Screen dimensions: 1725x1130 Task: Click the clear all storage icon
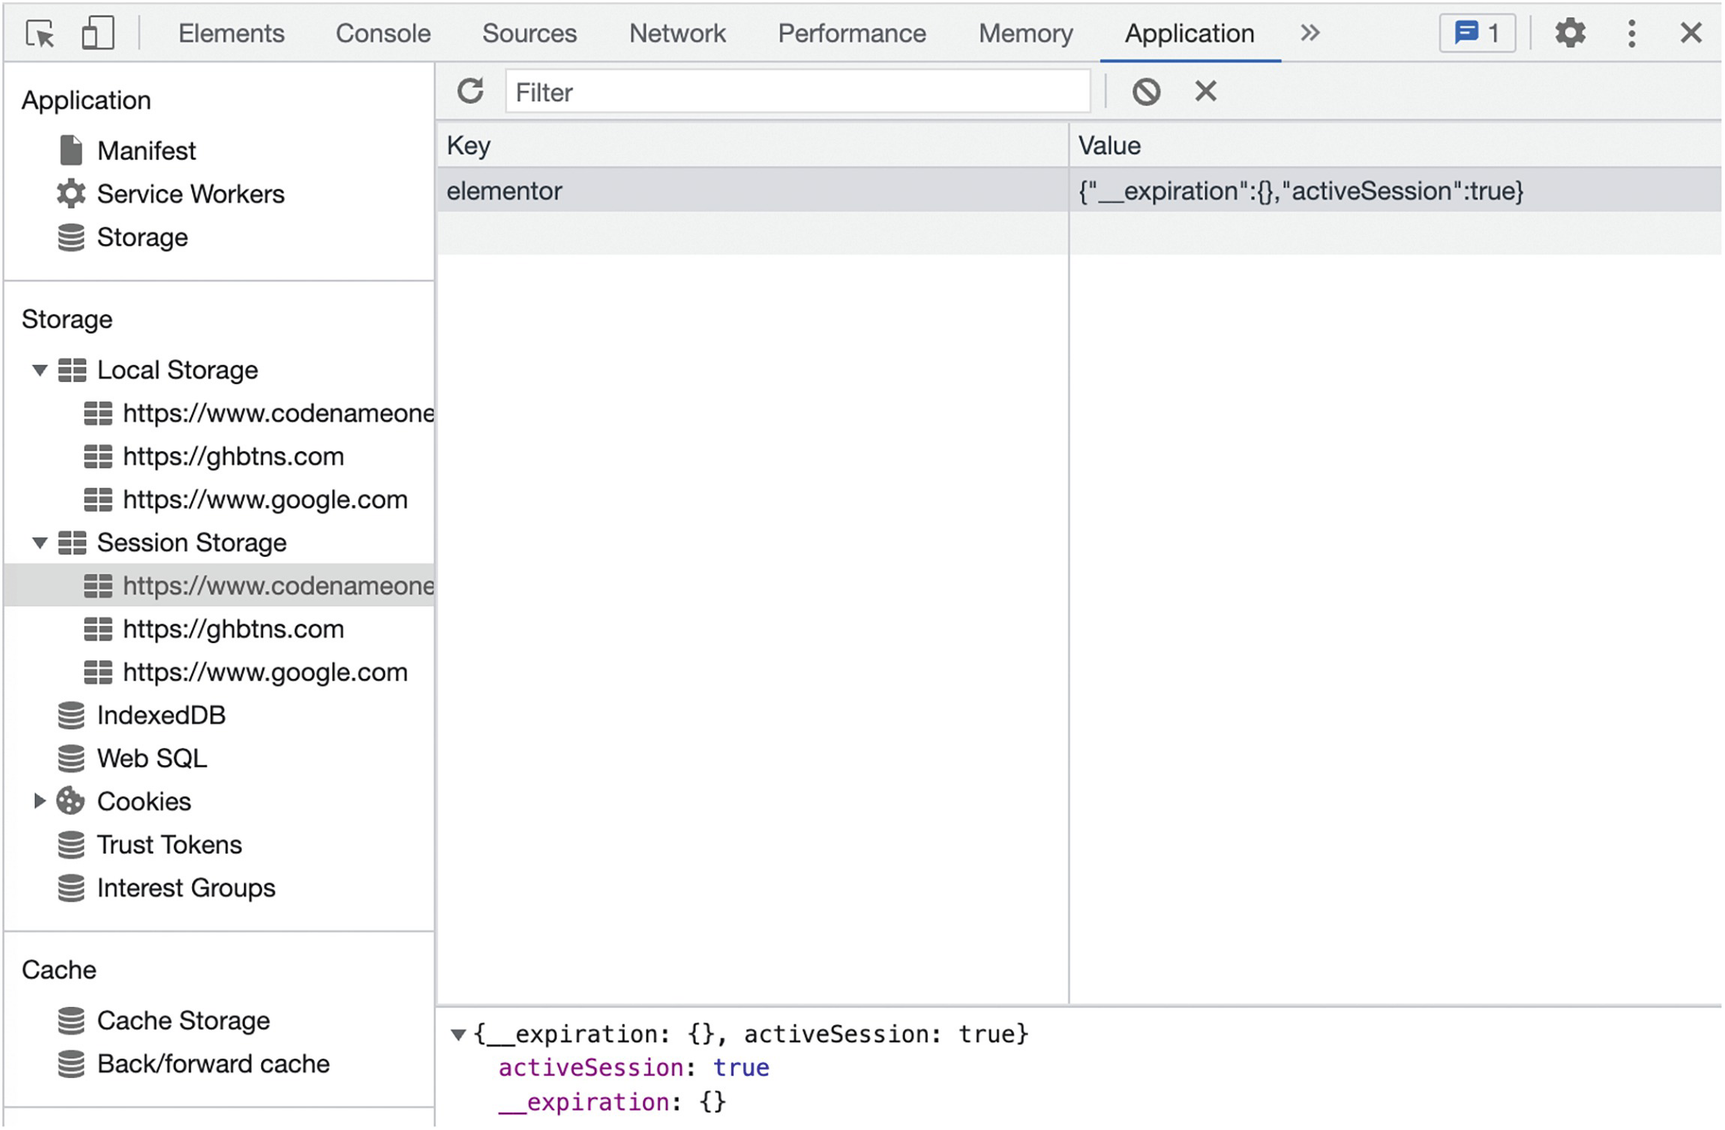pos(1146,92)
